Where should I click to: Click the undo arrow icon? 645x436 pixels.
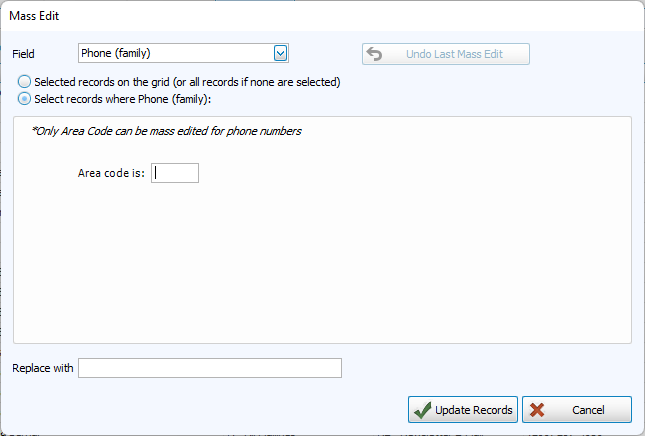[375, 54]
